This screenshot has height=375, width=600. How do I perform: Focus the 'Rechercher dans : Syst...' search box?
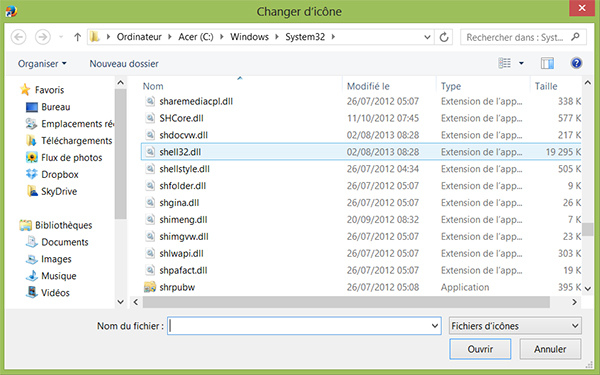pos(523,37)
